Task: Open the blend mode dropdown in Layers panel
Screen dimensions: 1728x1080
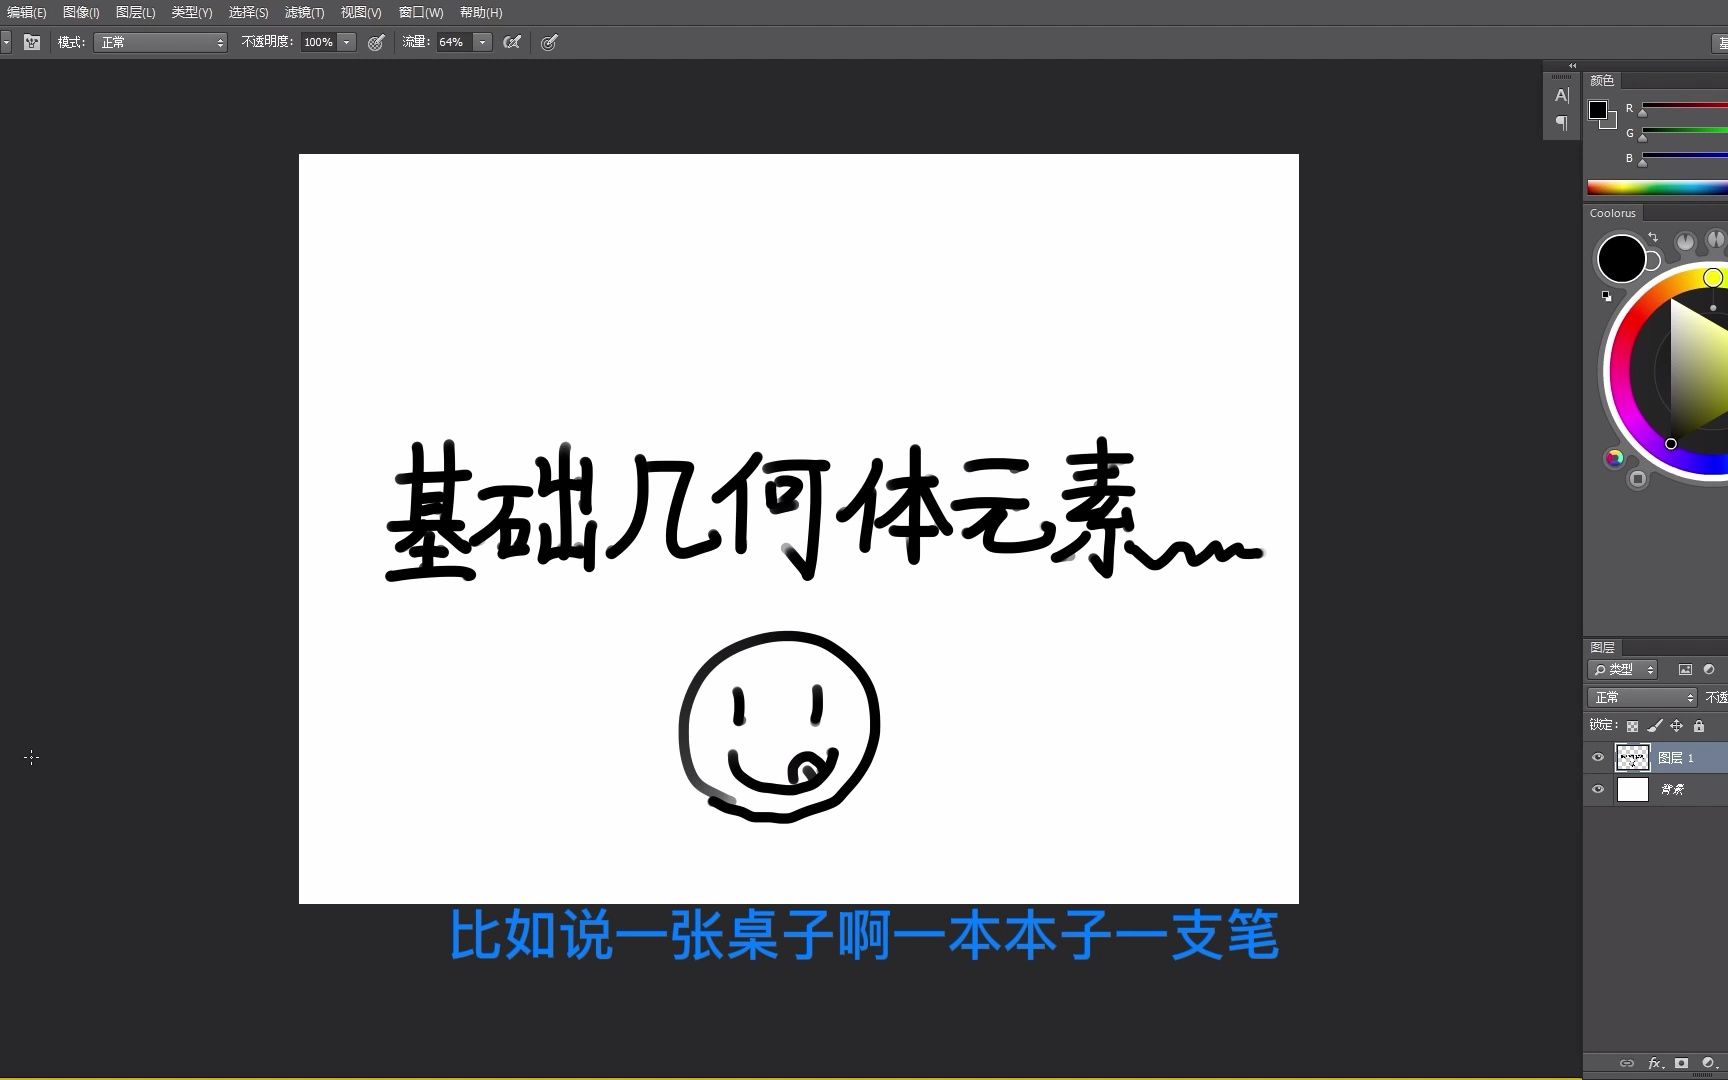Action: point(1641,697)
